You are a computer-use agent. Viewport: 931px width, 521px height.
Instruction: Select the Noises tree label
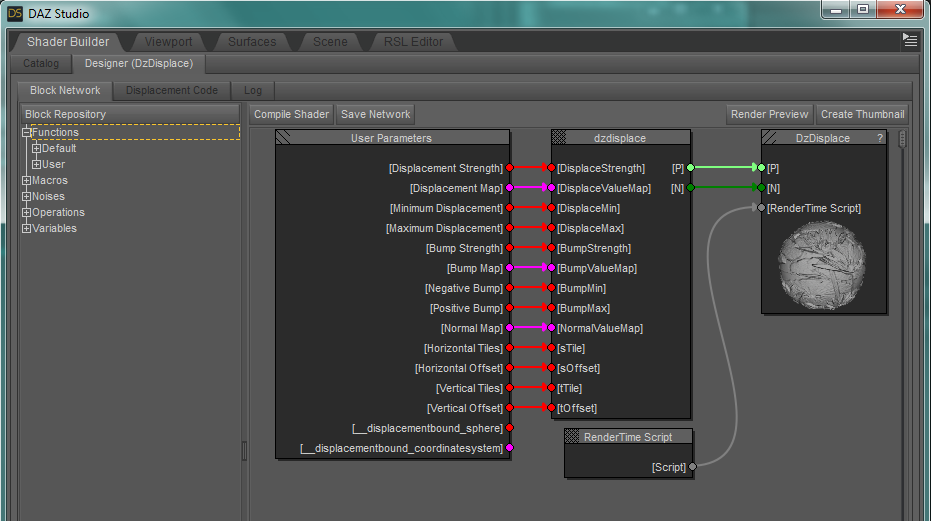pyautogui.click(x=48, y=196)
